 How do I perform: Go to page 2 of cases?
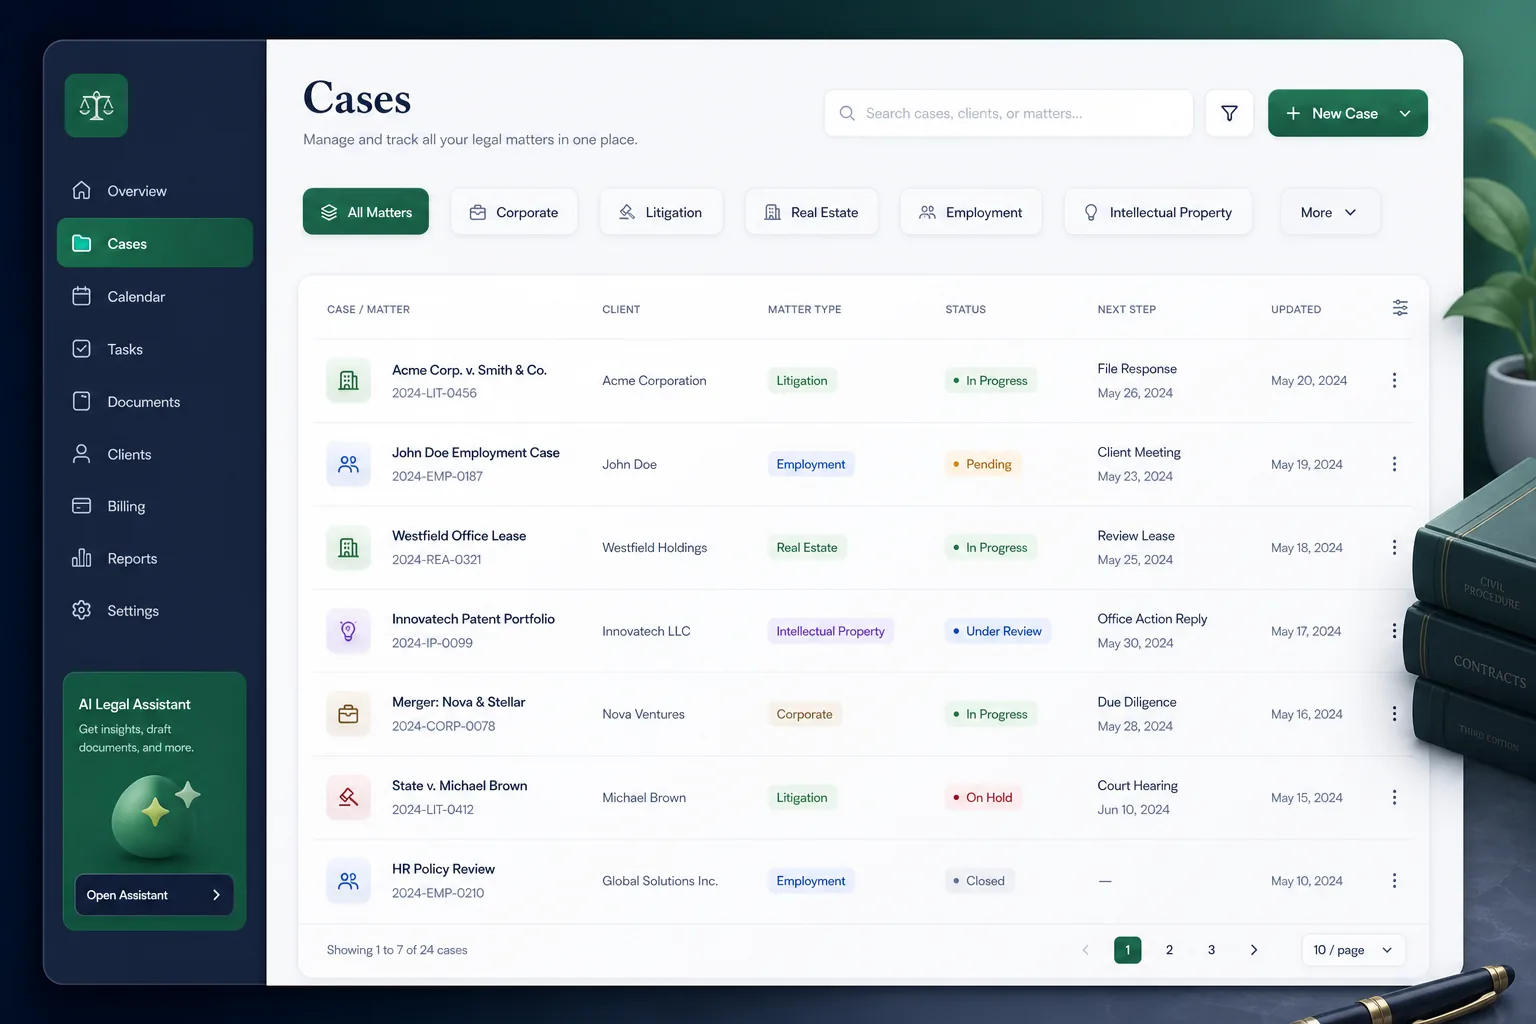click(1169, 950)
